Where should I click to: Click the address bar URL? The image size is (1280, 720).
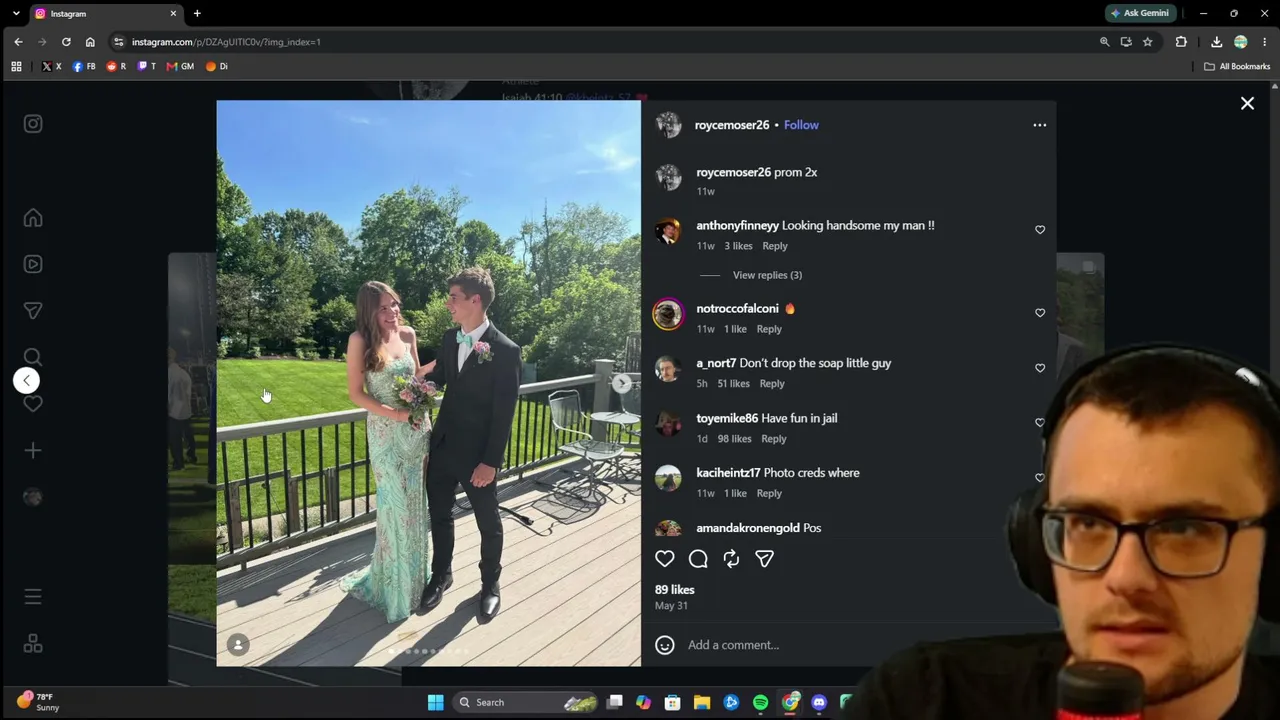226,42
